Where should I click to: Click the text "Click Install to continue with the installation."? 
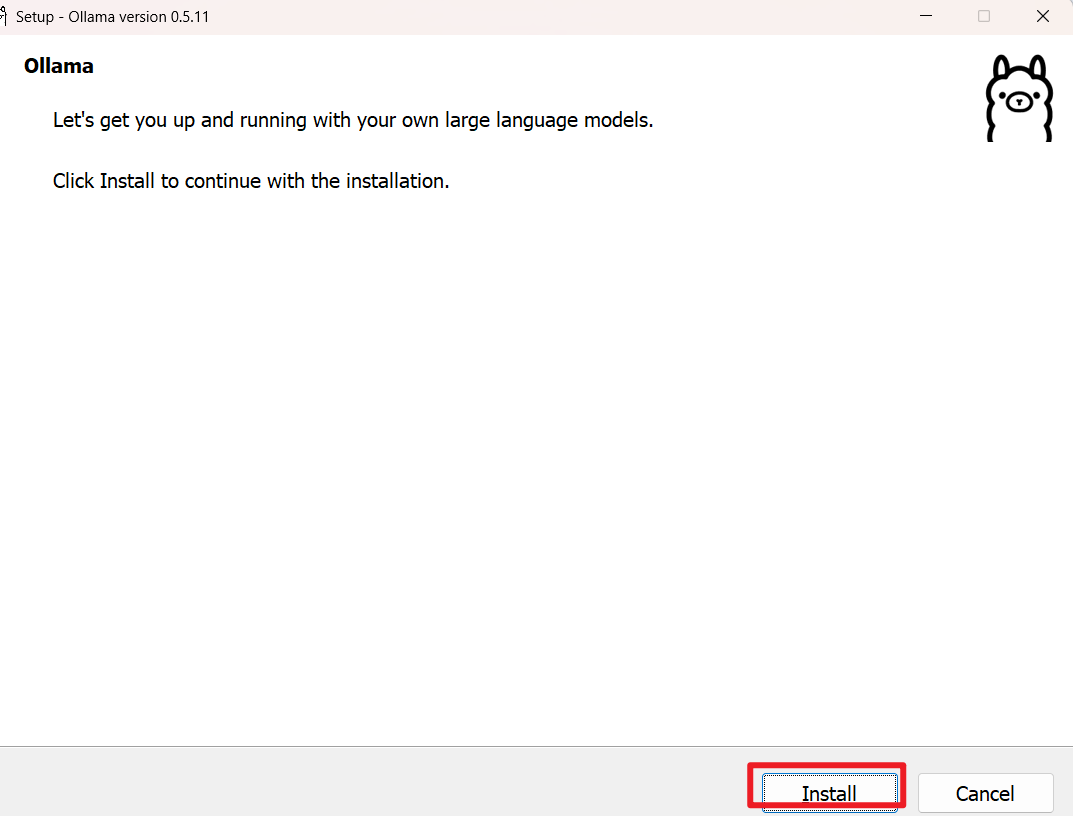click(251, 181)
